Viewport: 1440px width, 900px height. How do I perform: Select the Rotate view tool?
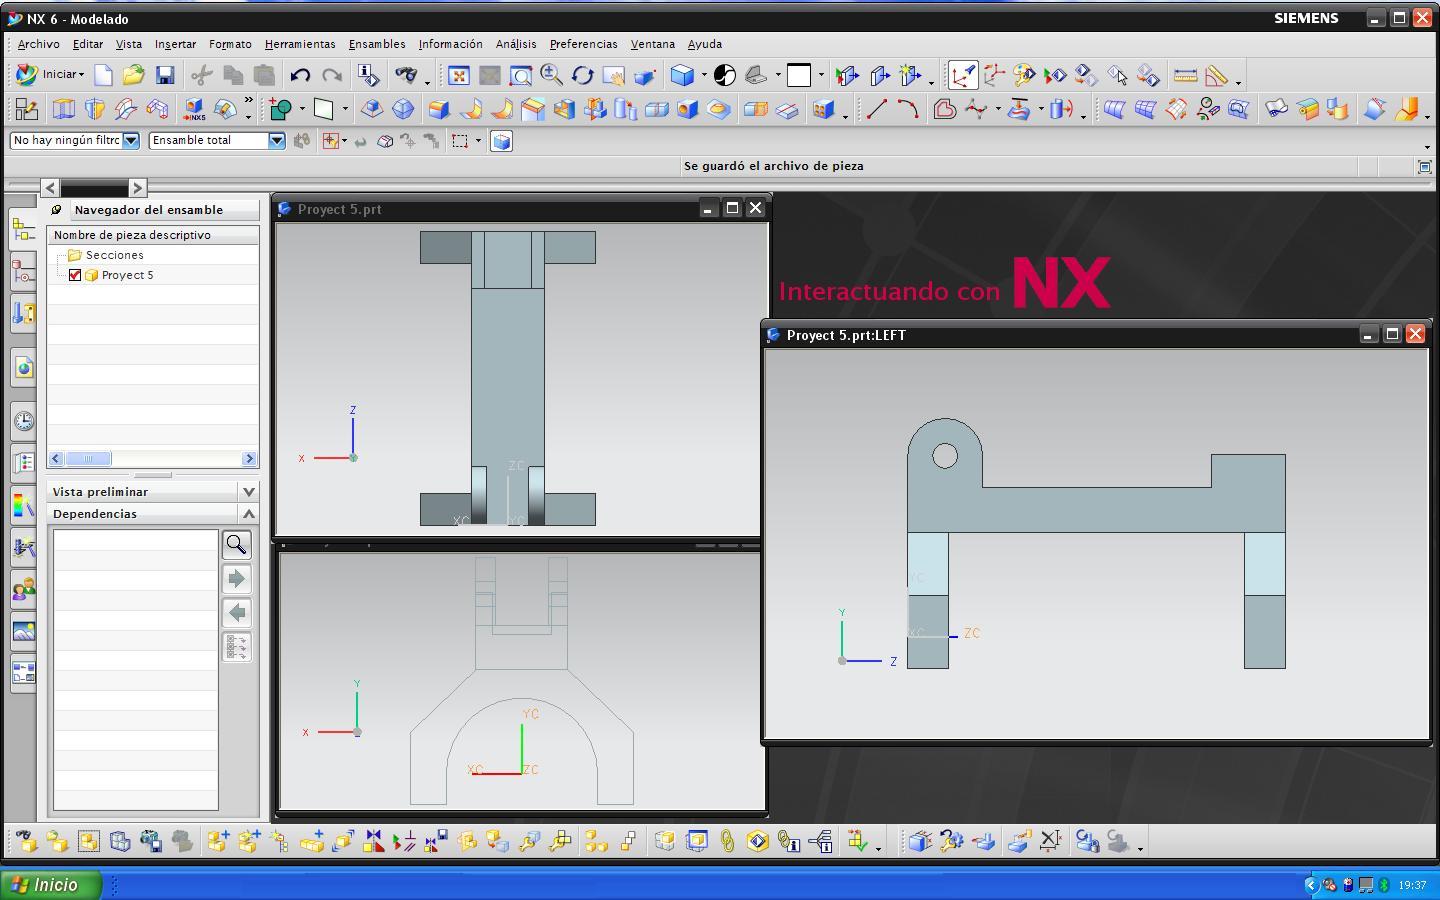tap(582, 75)
